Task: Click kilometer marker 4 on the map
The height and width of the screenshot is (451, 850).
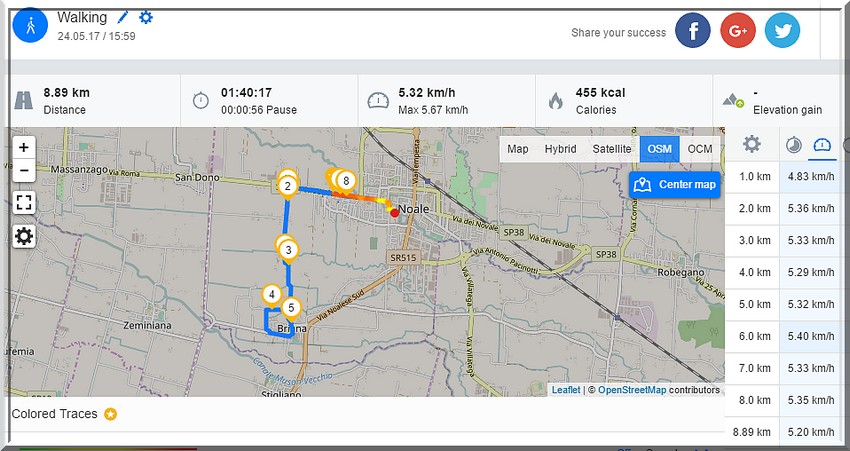Action: click(x=272, y=295)
